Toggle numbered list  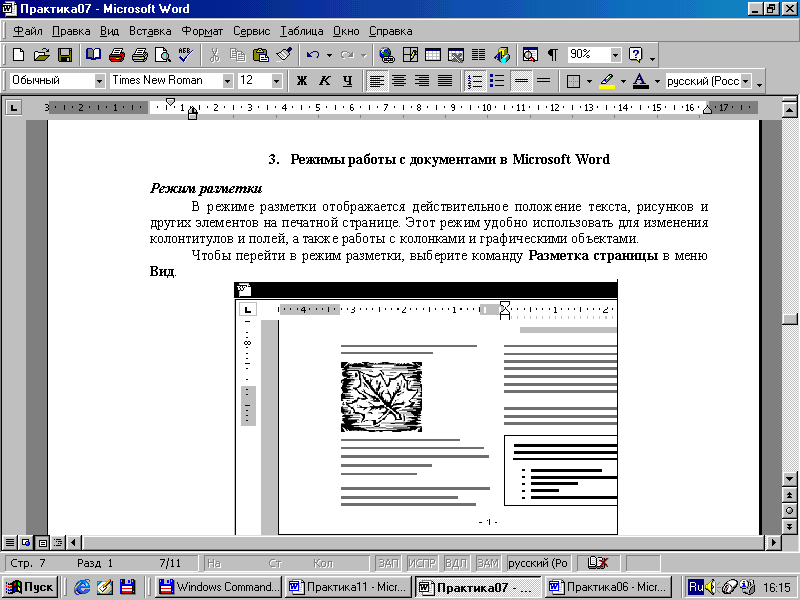coord(475,81)
